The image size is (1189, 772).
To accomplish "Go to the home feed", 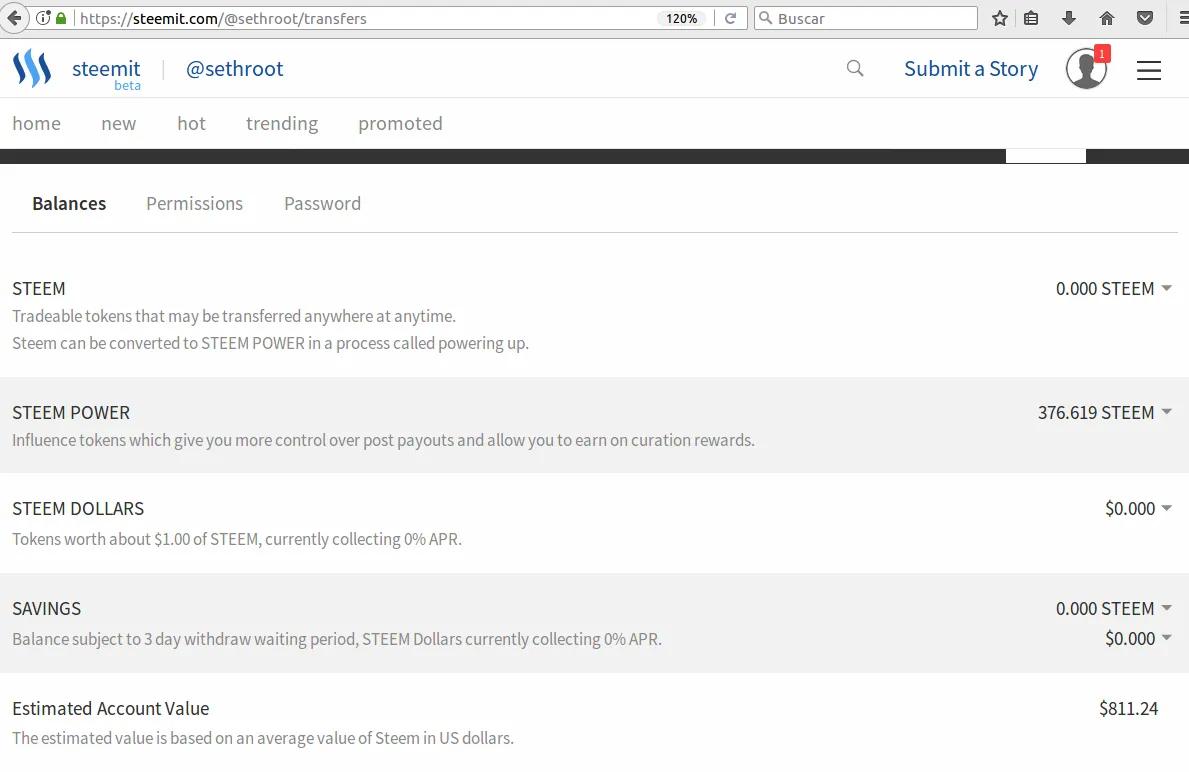I will [36, 124].
